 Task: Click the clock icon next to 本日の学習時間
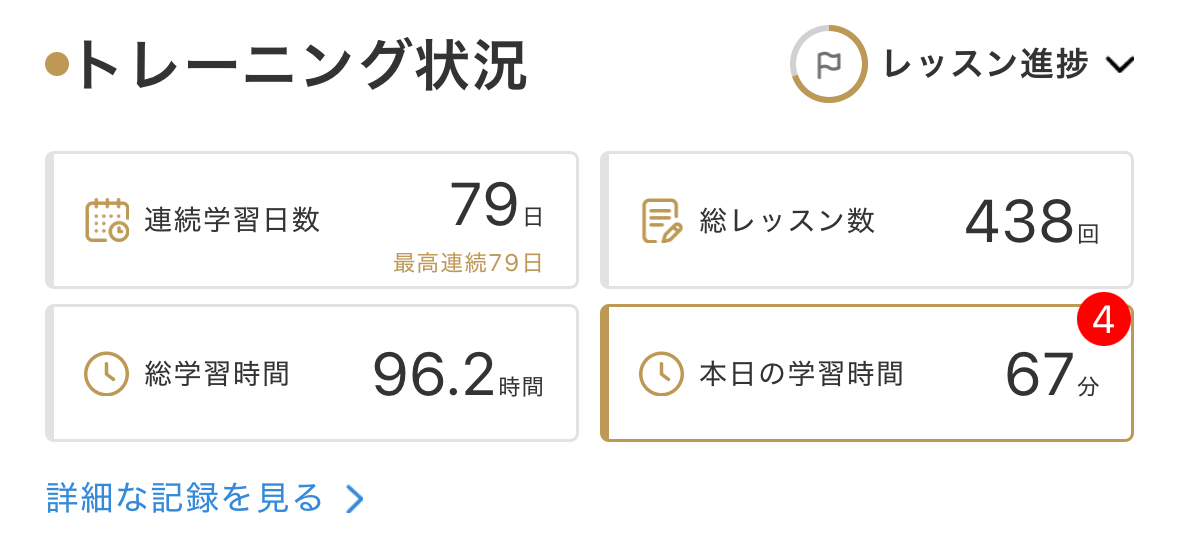coord(661,373)
